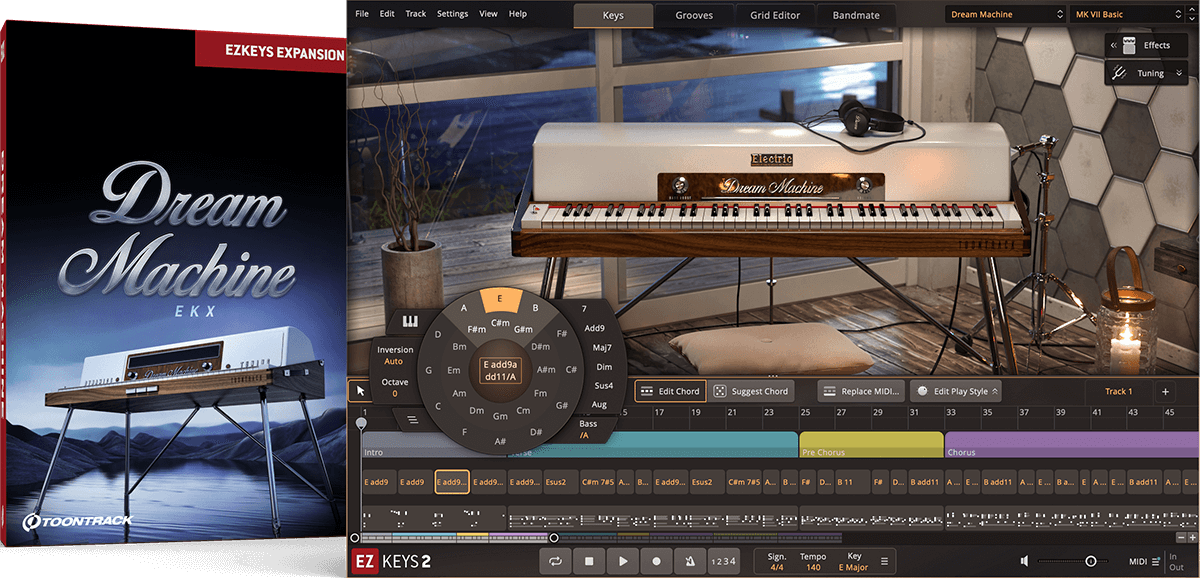Select the E chord on the wheel
The height and width of the screenshot is (578, 1200).
pyautogui.click(x=500, y=298)
